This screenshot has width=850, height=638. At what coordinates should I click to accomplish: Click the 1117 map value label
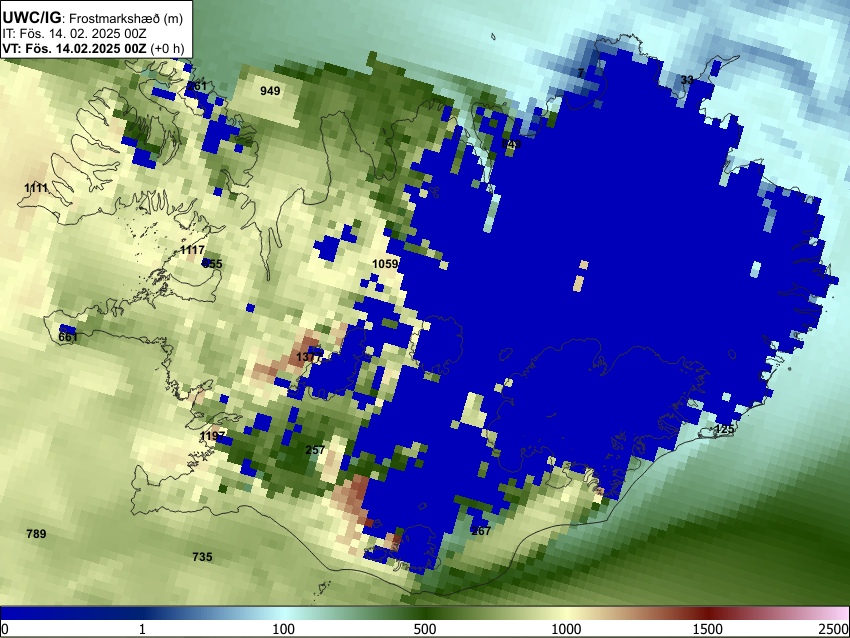[x=192, y=250]
